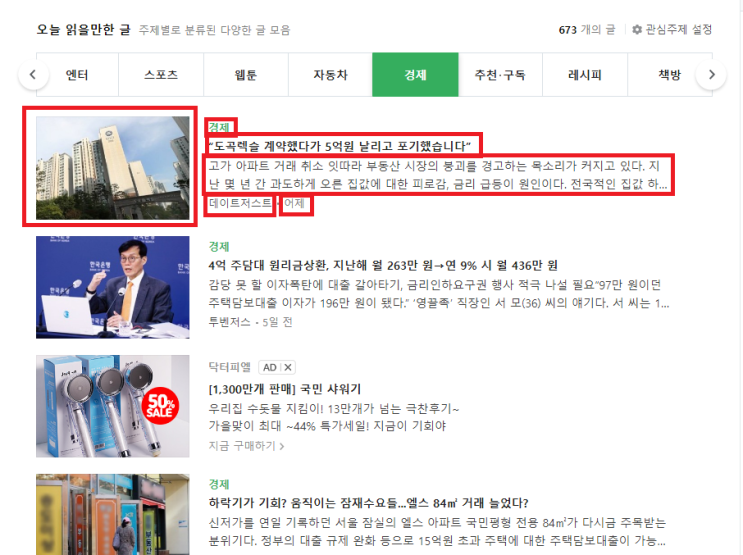
Task: Close the 닥터피엘 ad with X
Action: pyautogui.click(x=288, y=367)
